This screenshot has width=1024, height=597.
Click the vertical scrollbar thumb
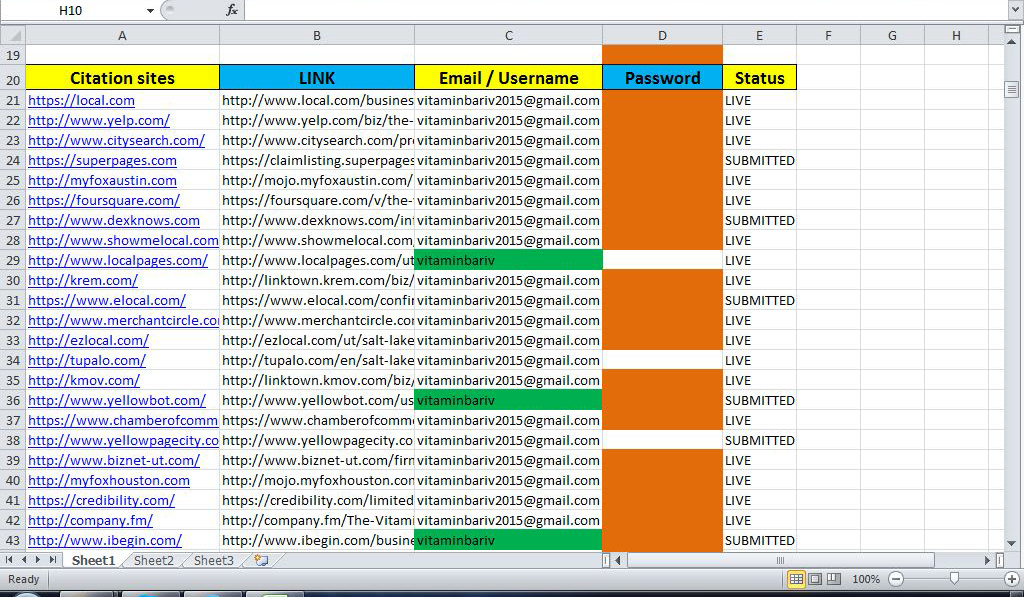(x=1012, y=89)
